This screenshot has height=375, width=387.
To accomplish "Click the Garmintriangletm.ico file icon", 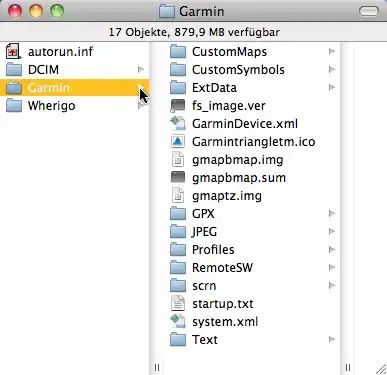I will pyautogui.click(x=178, y=142).
